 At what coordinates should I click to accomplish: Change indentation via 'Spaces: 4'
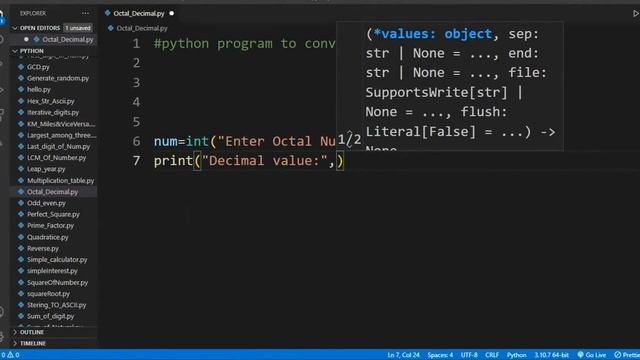440,355
